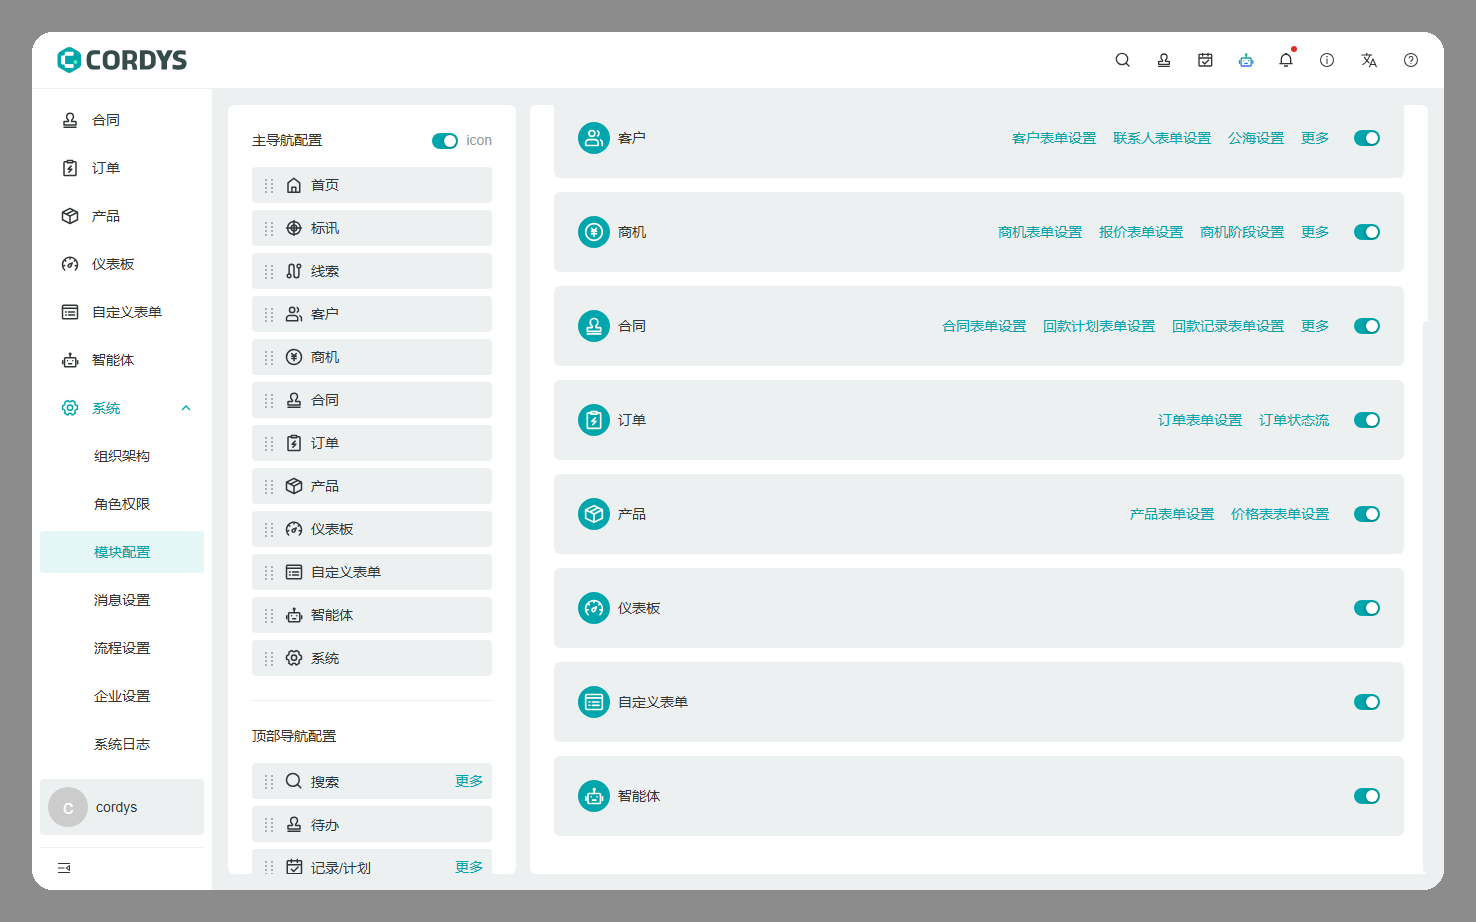This screenshot has height=922, width=1476.
Task: Click the 自定义表单 module round icon
Action: pyautogui.click(x=594, y=702)
